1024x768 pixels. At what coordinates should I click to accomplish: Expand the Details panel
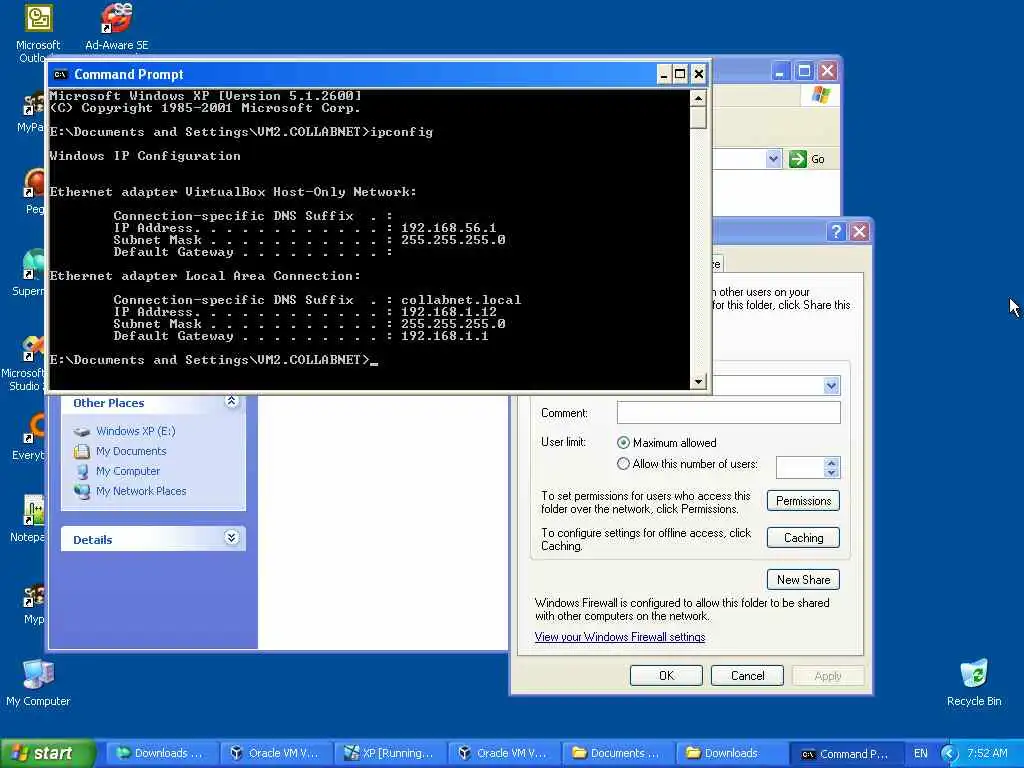point(231,537)
